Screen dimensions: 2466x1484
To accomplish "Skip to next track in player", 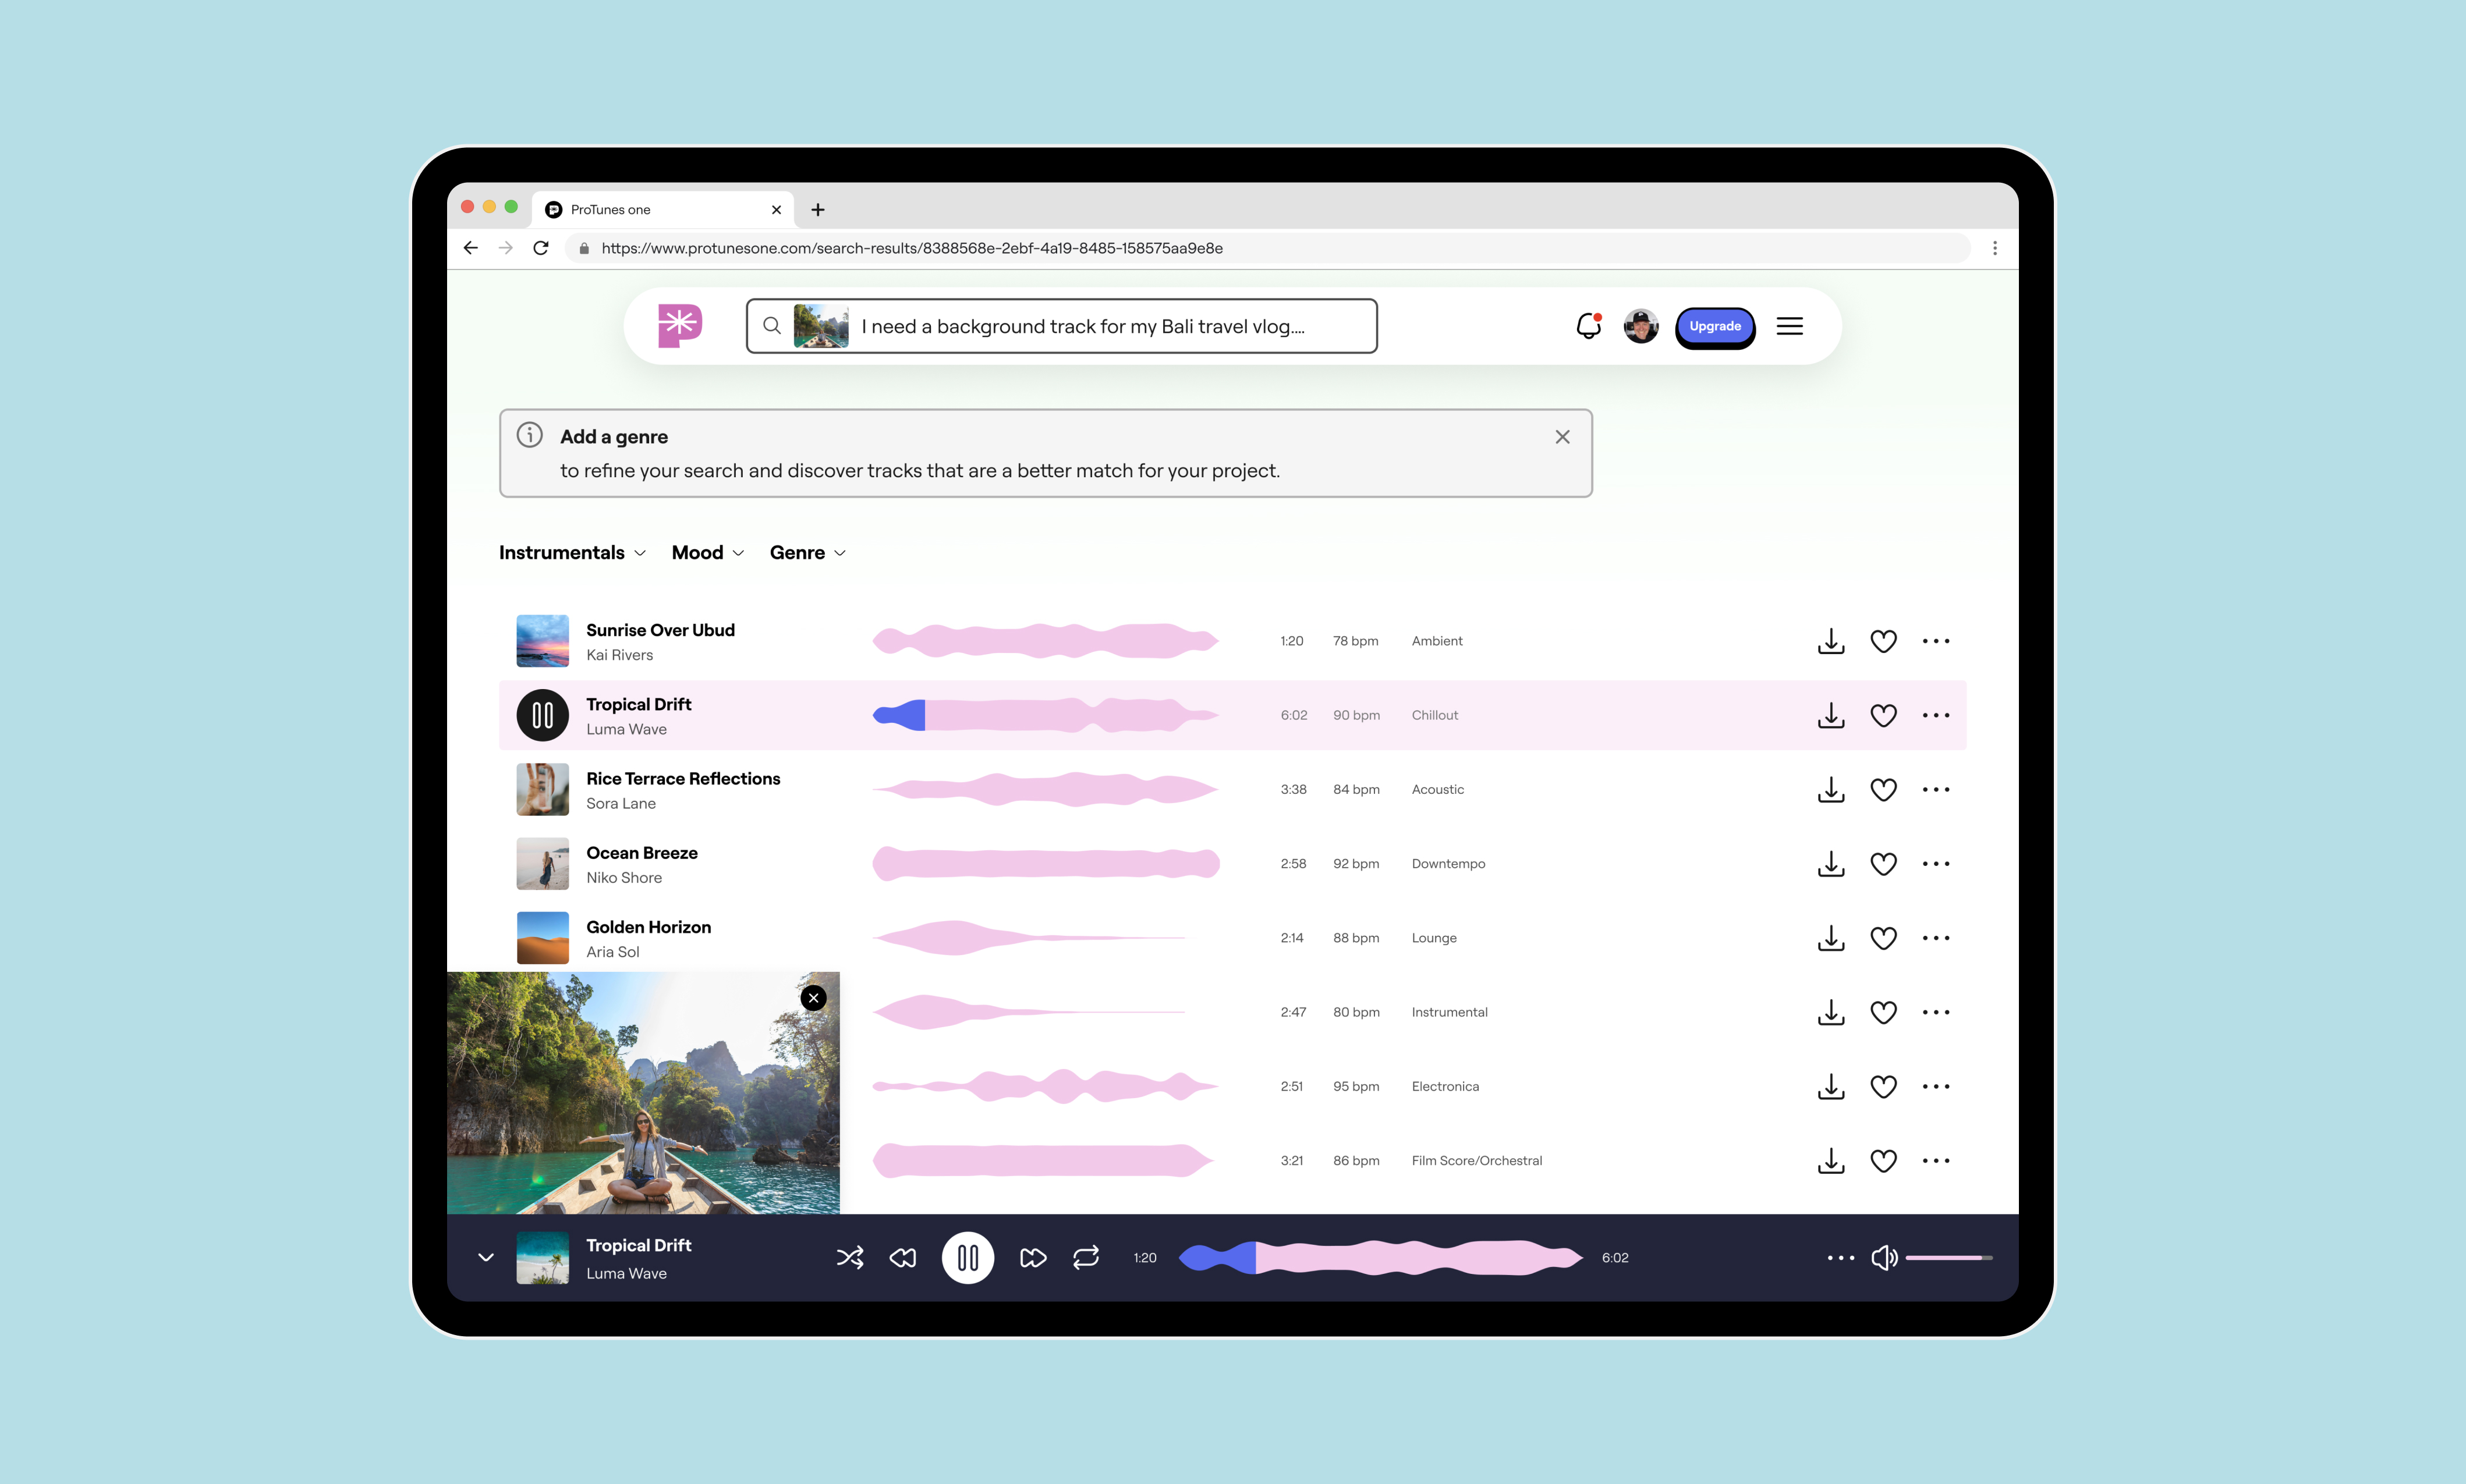I will (1032, 1258).
